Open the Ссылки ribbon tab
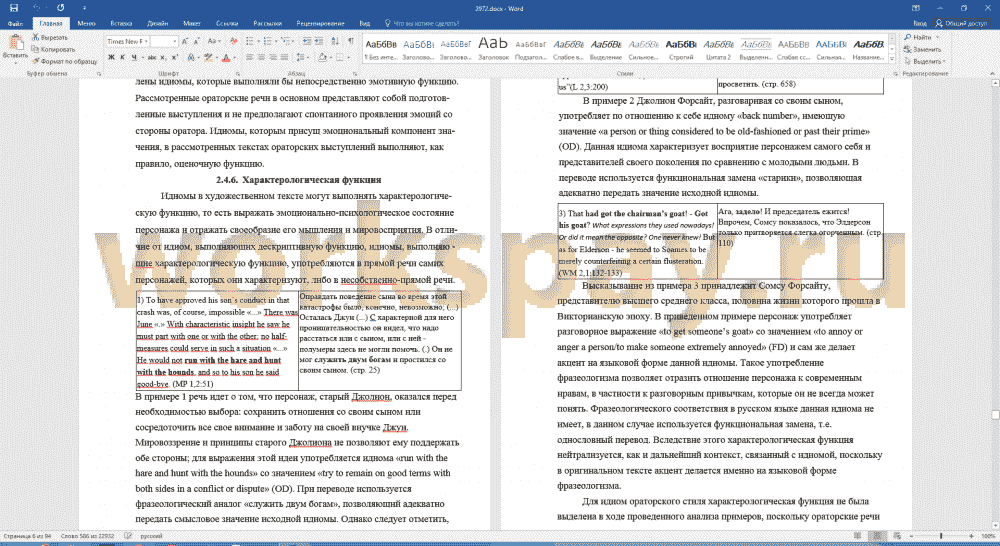 (x=227, y=24)
